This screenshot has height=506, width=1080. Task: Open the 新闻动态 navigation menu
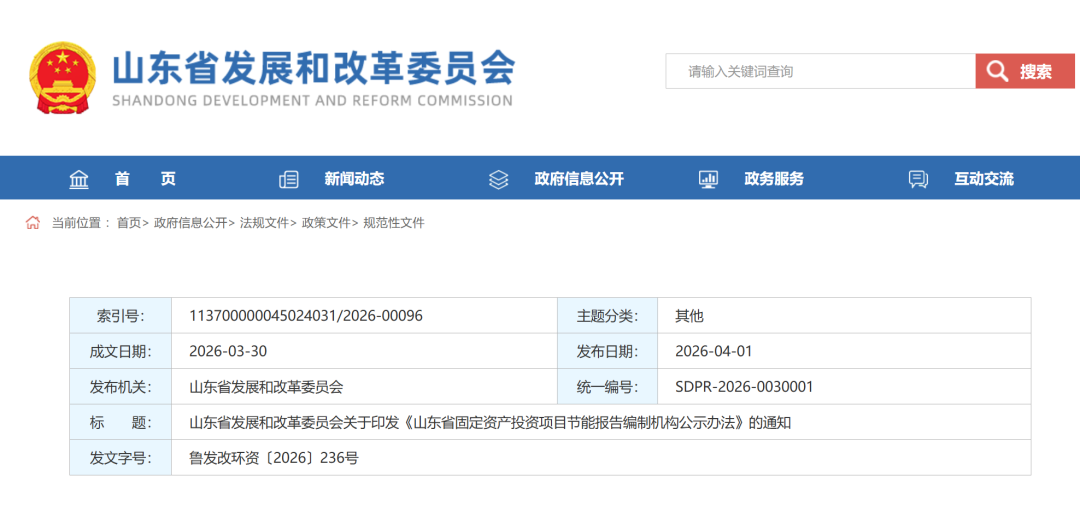coord(354,179)
